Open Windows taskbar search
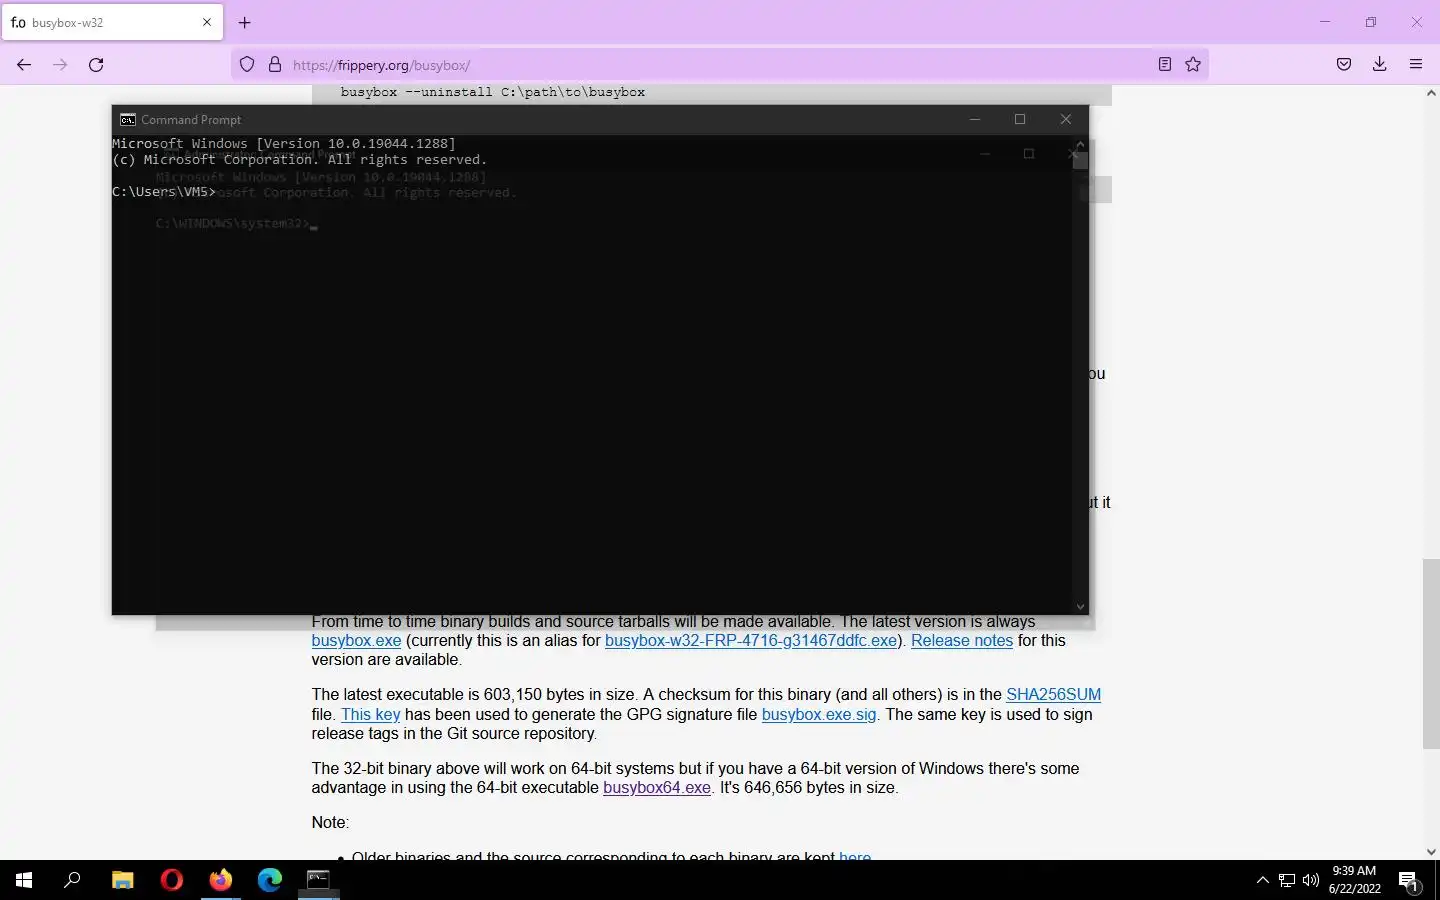Screen dimensions: 1440x900 (72, 880)
